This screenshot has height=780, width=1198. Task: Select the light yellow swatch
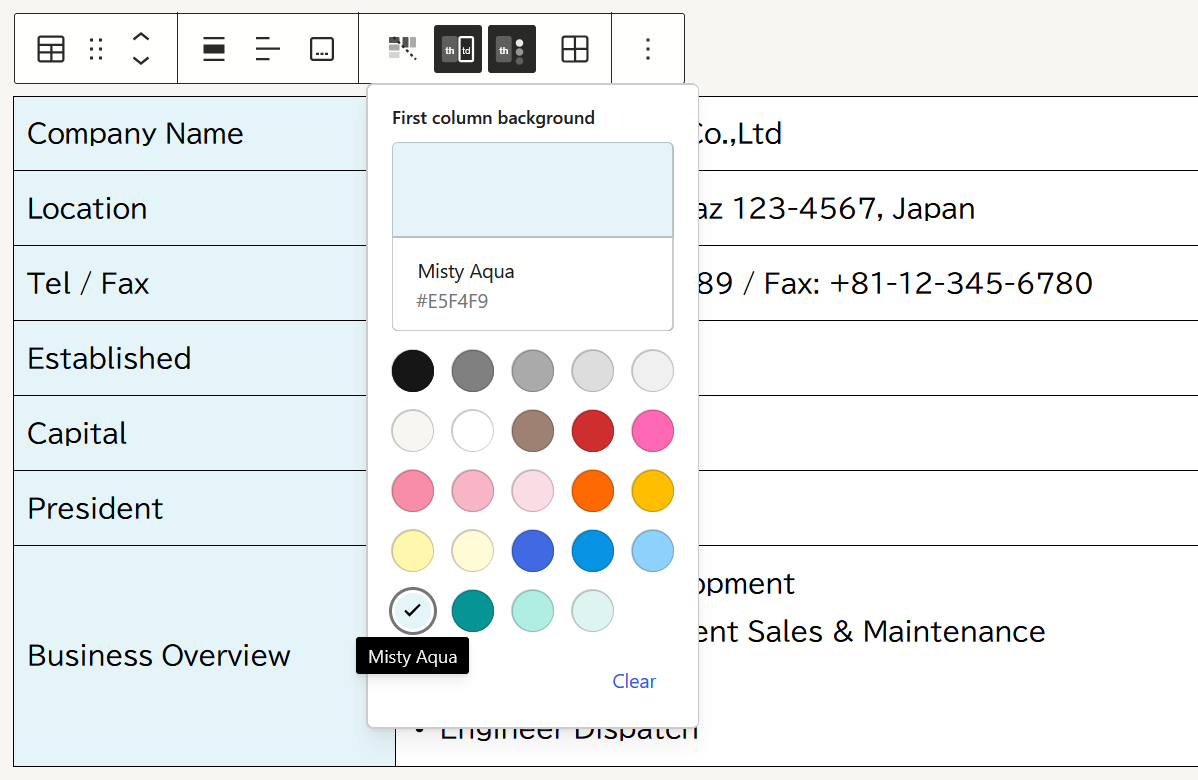point(413,551)
